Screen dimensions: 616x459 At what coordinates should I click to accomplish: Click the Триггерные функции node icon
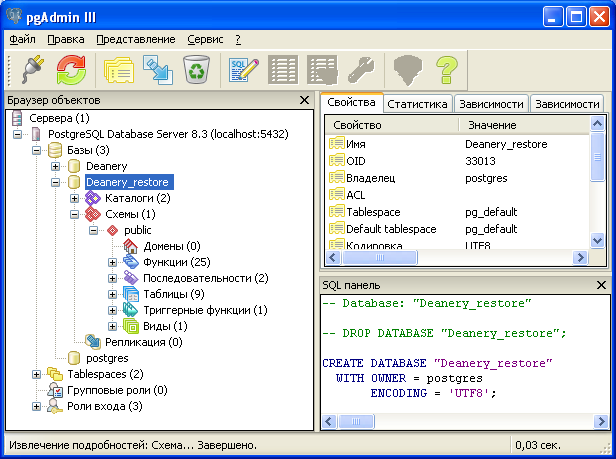point(130,310)
